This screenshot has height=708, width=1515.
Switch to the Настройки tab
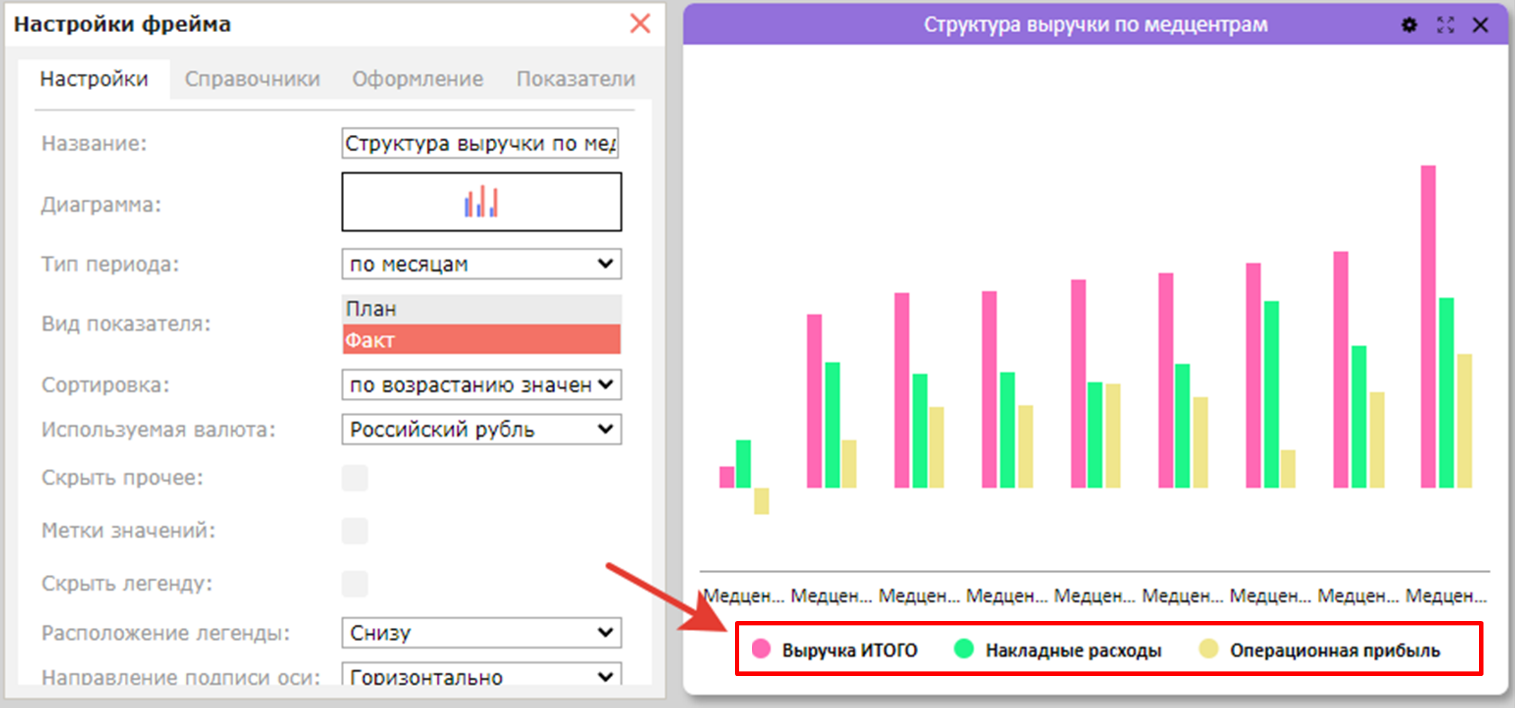pyautogui.click(x=94, y=79)
